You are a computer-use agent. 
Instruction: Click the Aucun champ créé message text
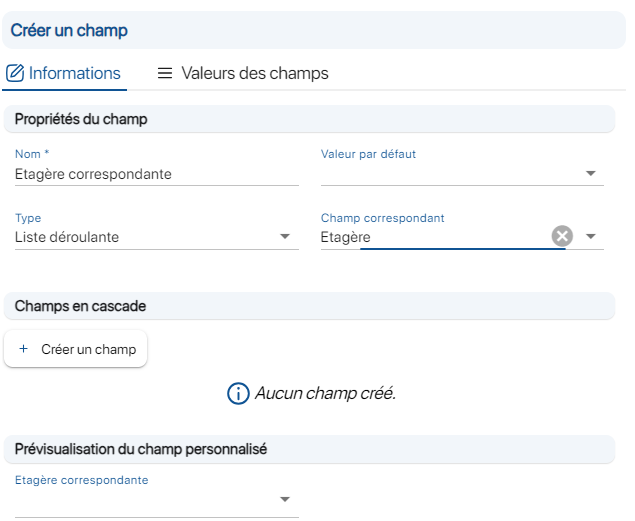[325, 393]
